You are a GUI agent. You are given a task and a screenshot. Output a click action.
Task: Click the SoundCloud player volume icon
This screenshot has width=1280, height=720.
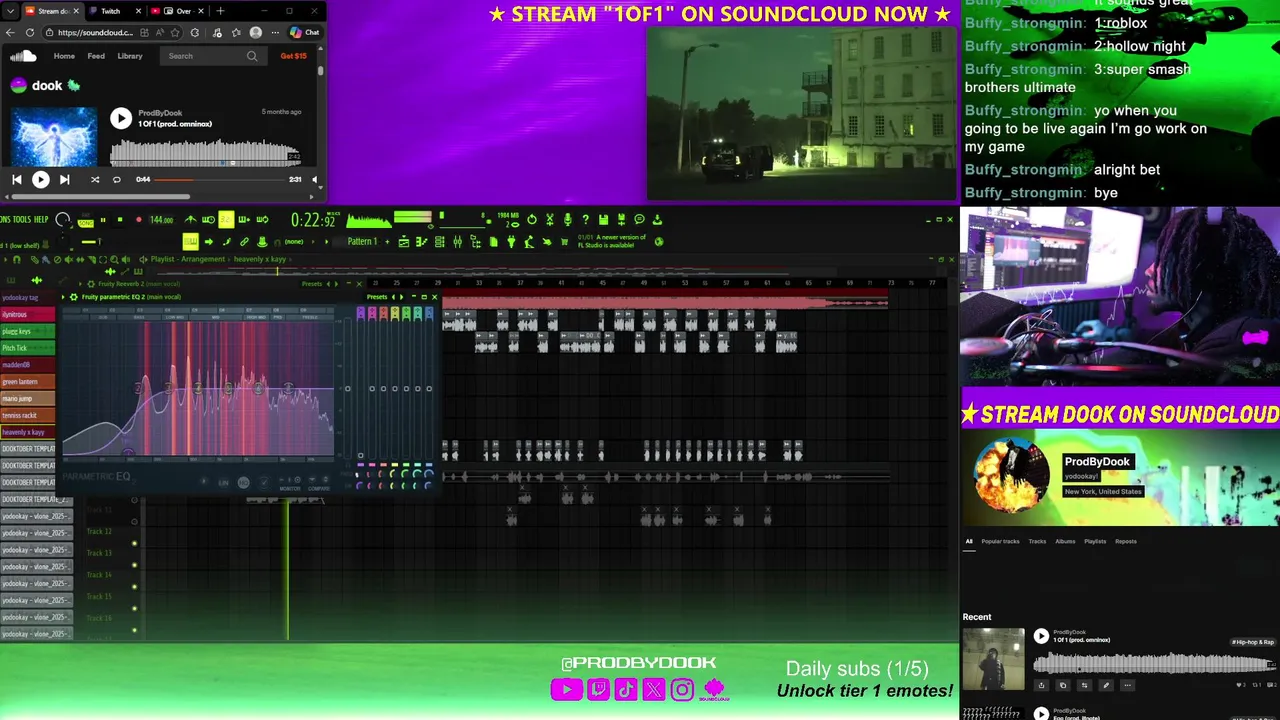(x=315, y=180)
